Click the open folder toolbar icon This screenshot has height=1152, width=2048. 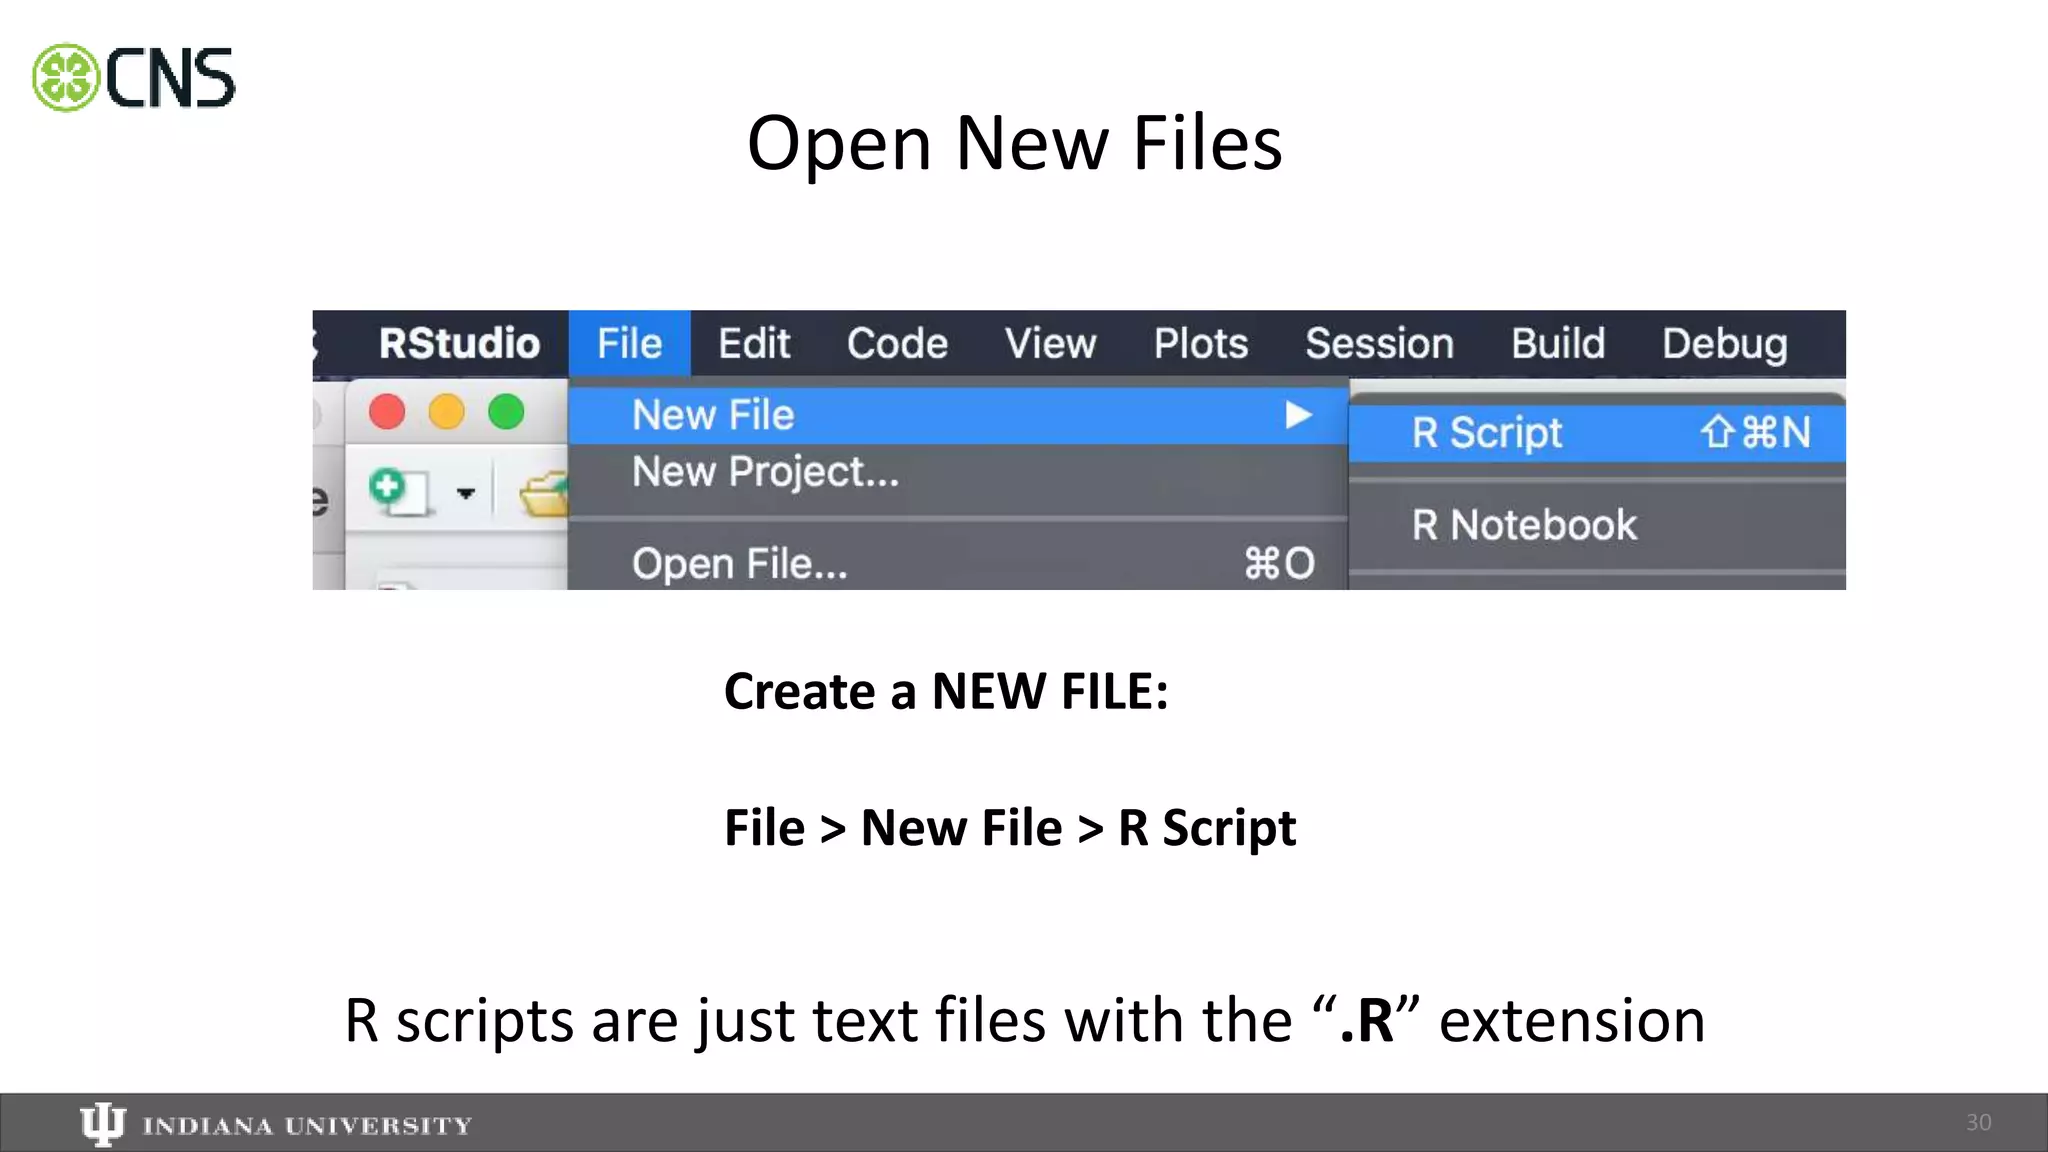click(x=544, y=493)
